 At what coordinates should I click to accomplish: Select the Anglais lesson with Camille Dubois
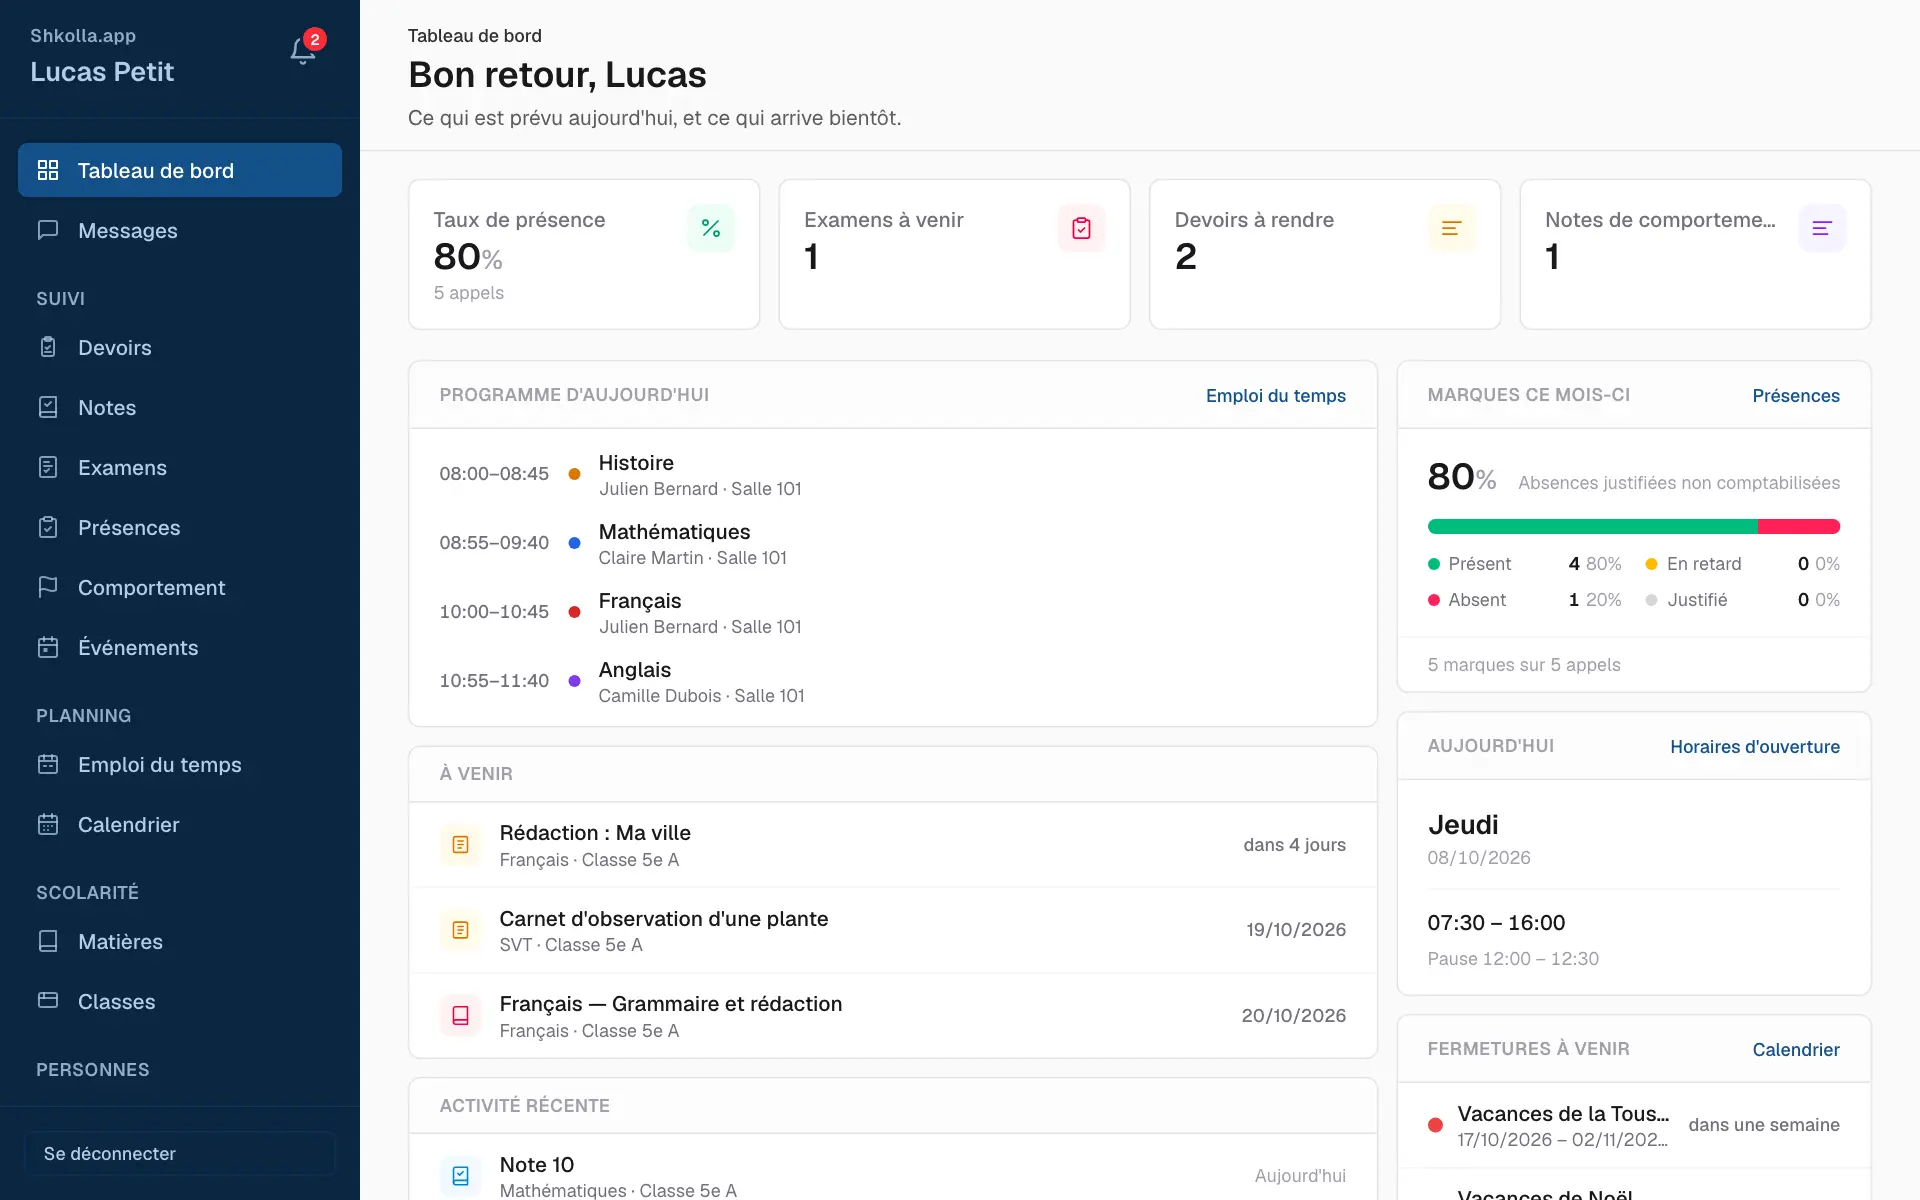[x=893, y=682]
